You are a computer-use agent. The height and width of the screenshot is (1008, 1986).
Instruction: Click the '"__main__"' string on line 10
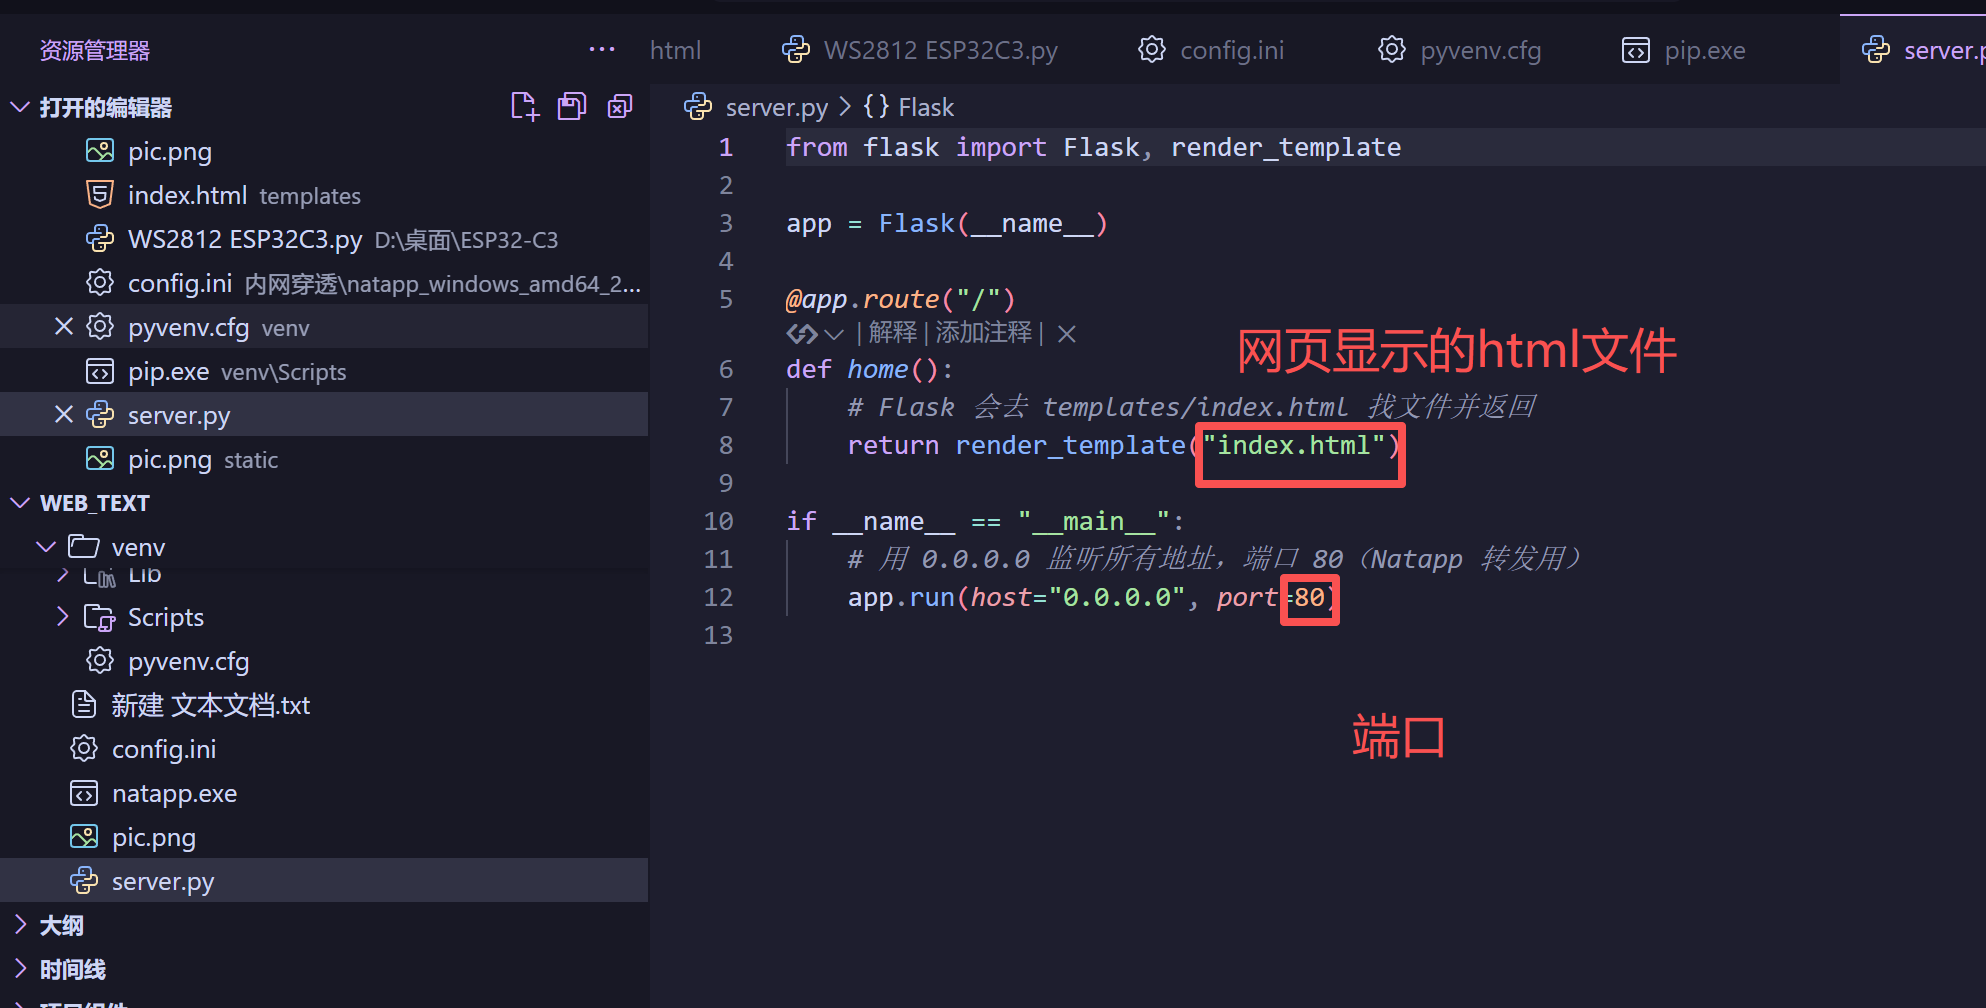(x=1093, y=521)
